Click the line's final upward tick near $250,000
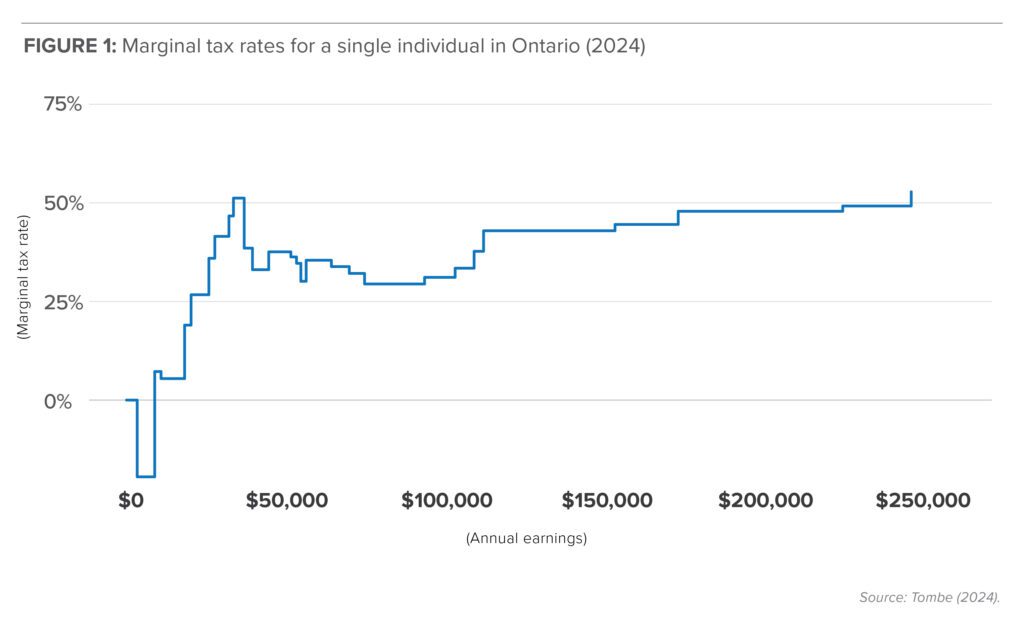The height and width of the screenshot is (628, 1024). (911, 197)
